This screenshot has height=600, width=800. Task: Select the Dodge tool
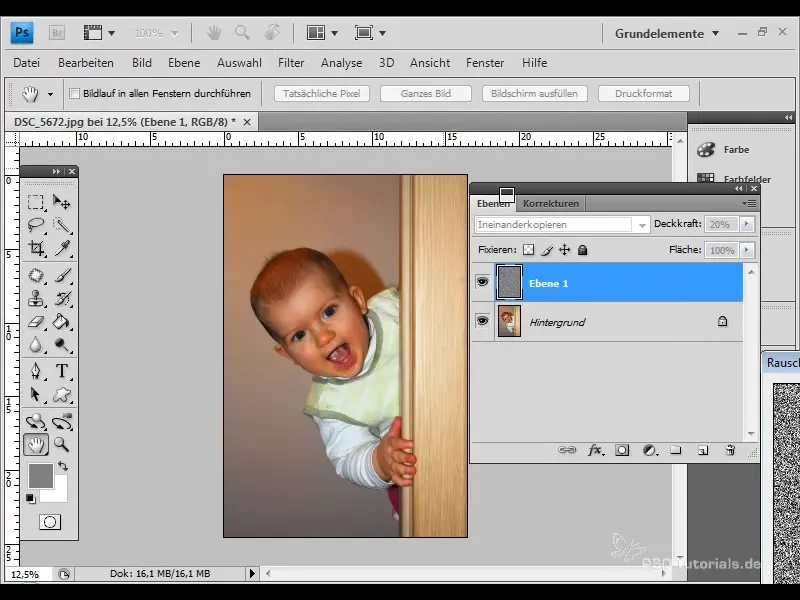pos(62,345)
